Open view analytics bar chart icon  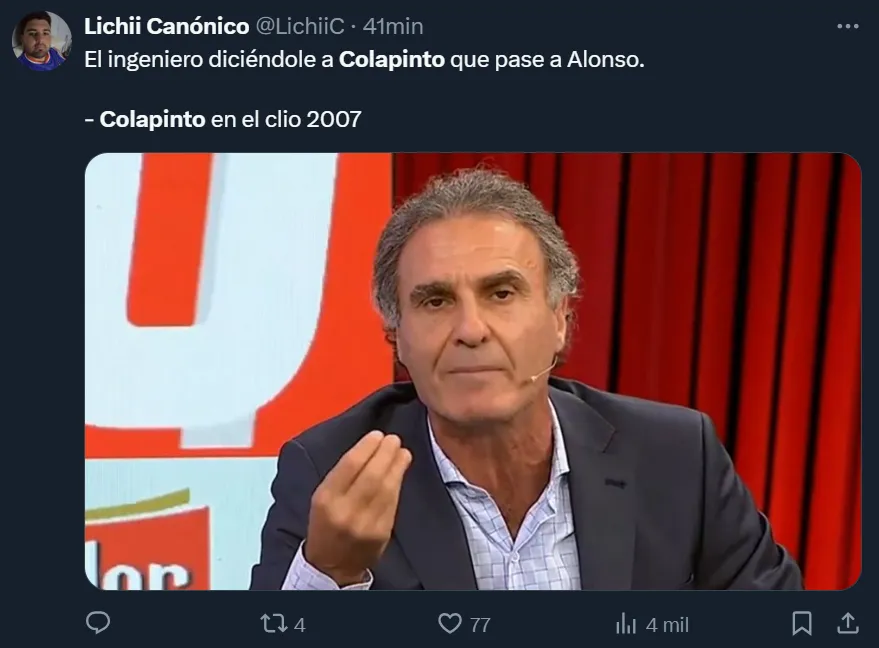tap(626, 623)
